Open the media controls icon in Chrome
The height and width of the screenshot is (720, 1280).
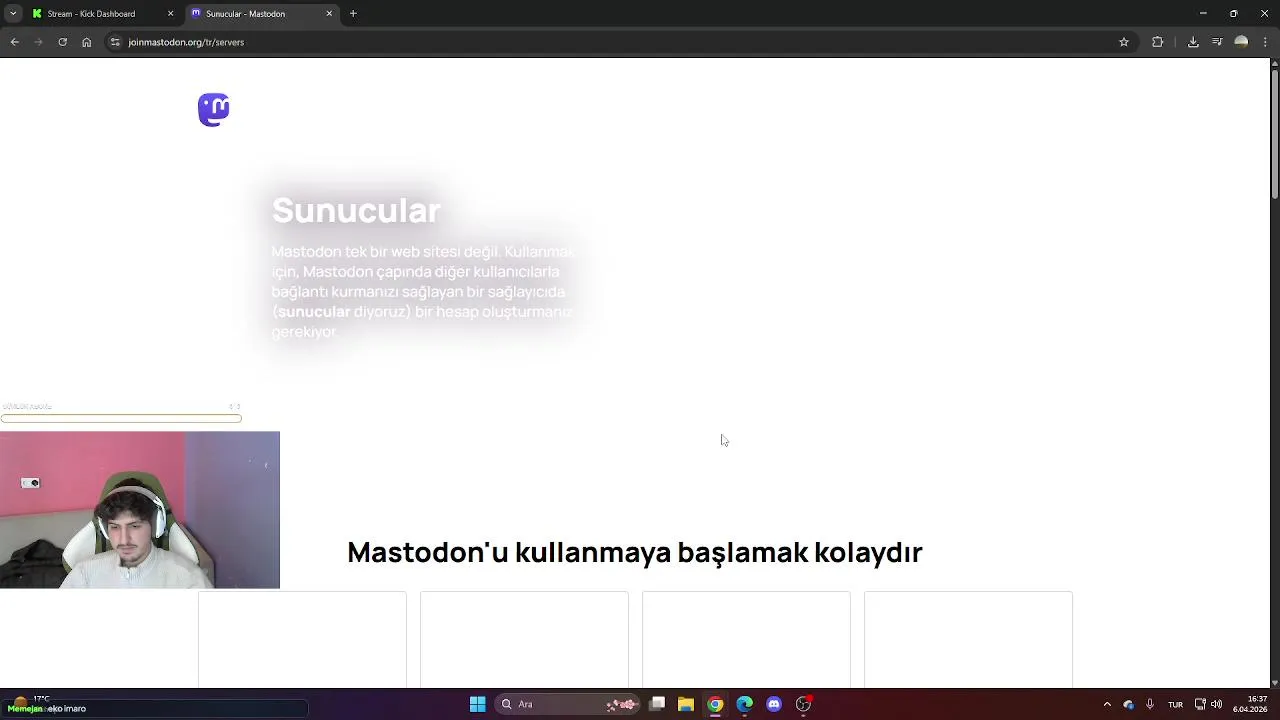tap(1217, 42)
